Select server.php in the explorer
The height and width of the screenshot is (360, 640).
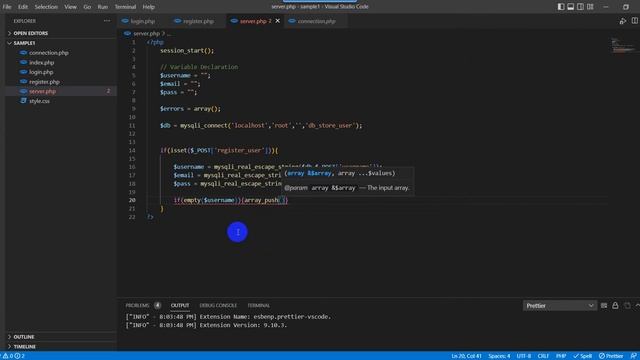coord(61,91)
